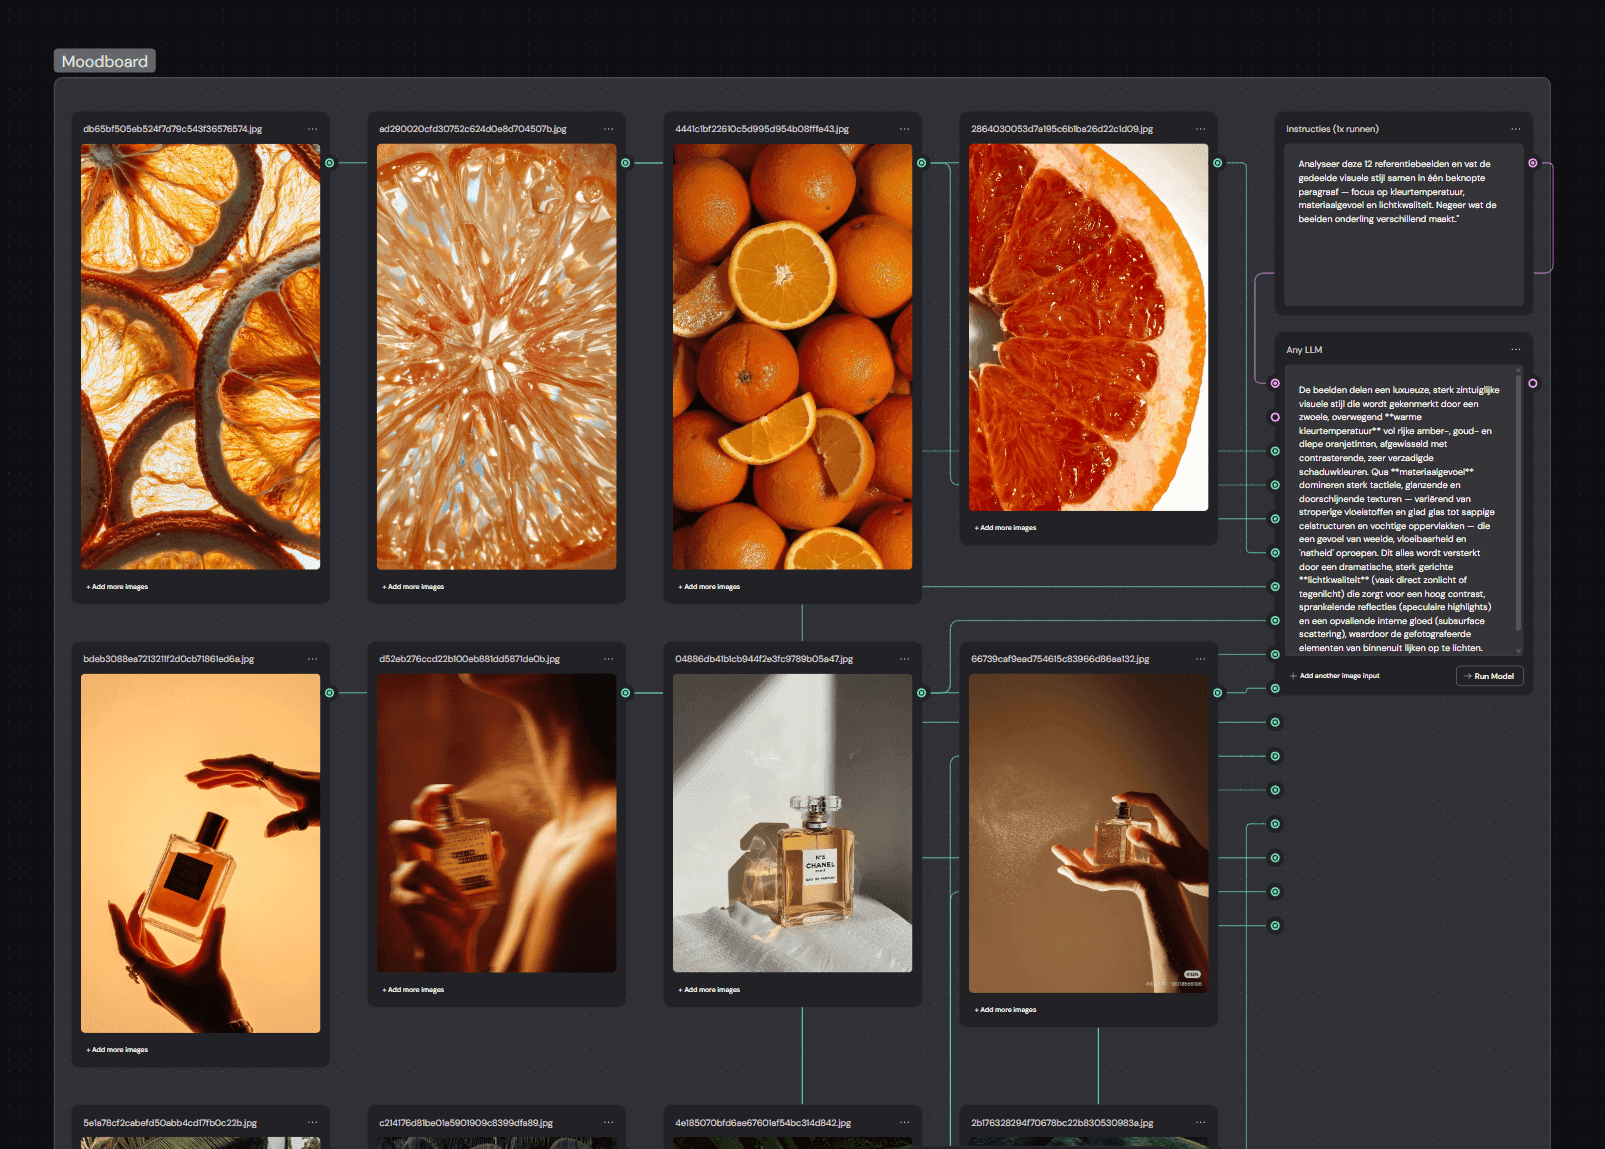Open the Any LLM node options menu
Viewport: 1605px width, 1149px height.
(x=1516, y=350)
